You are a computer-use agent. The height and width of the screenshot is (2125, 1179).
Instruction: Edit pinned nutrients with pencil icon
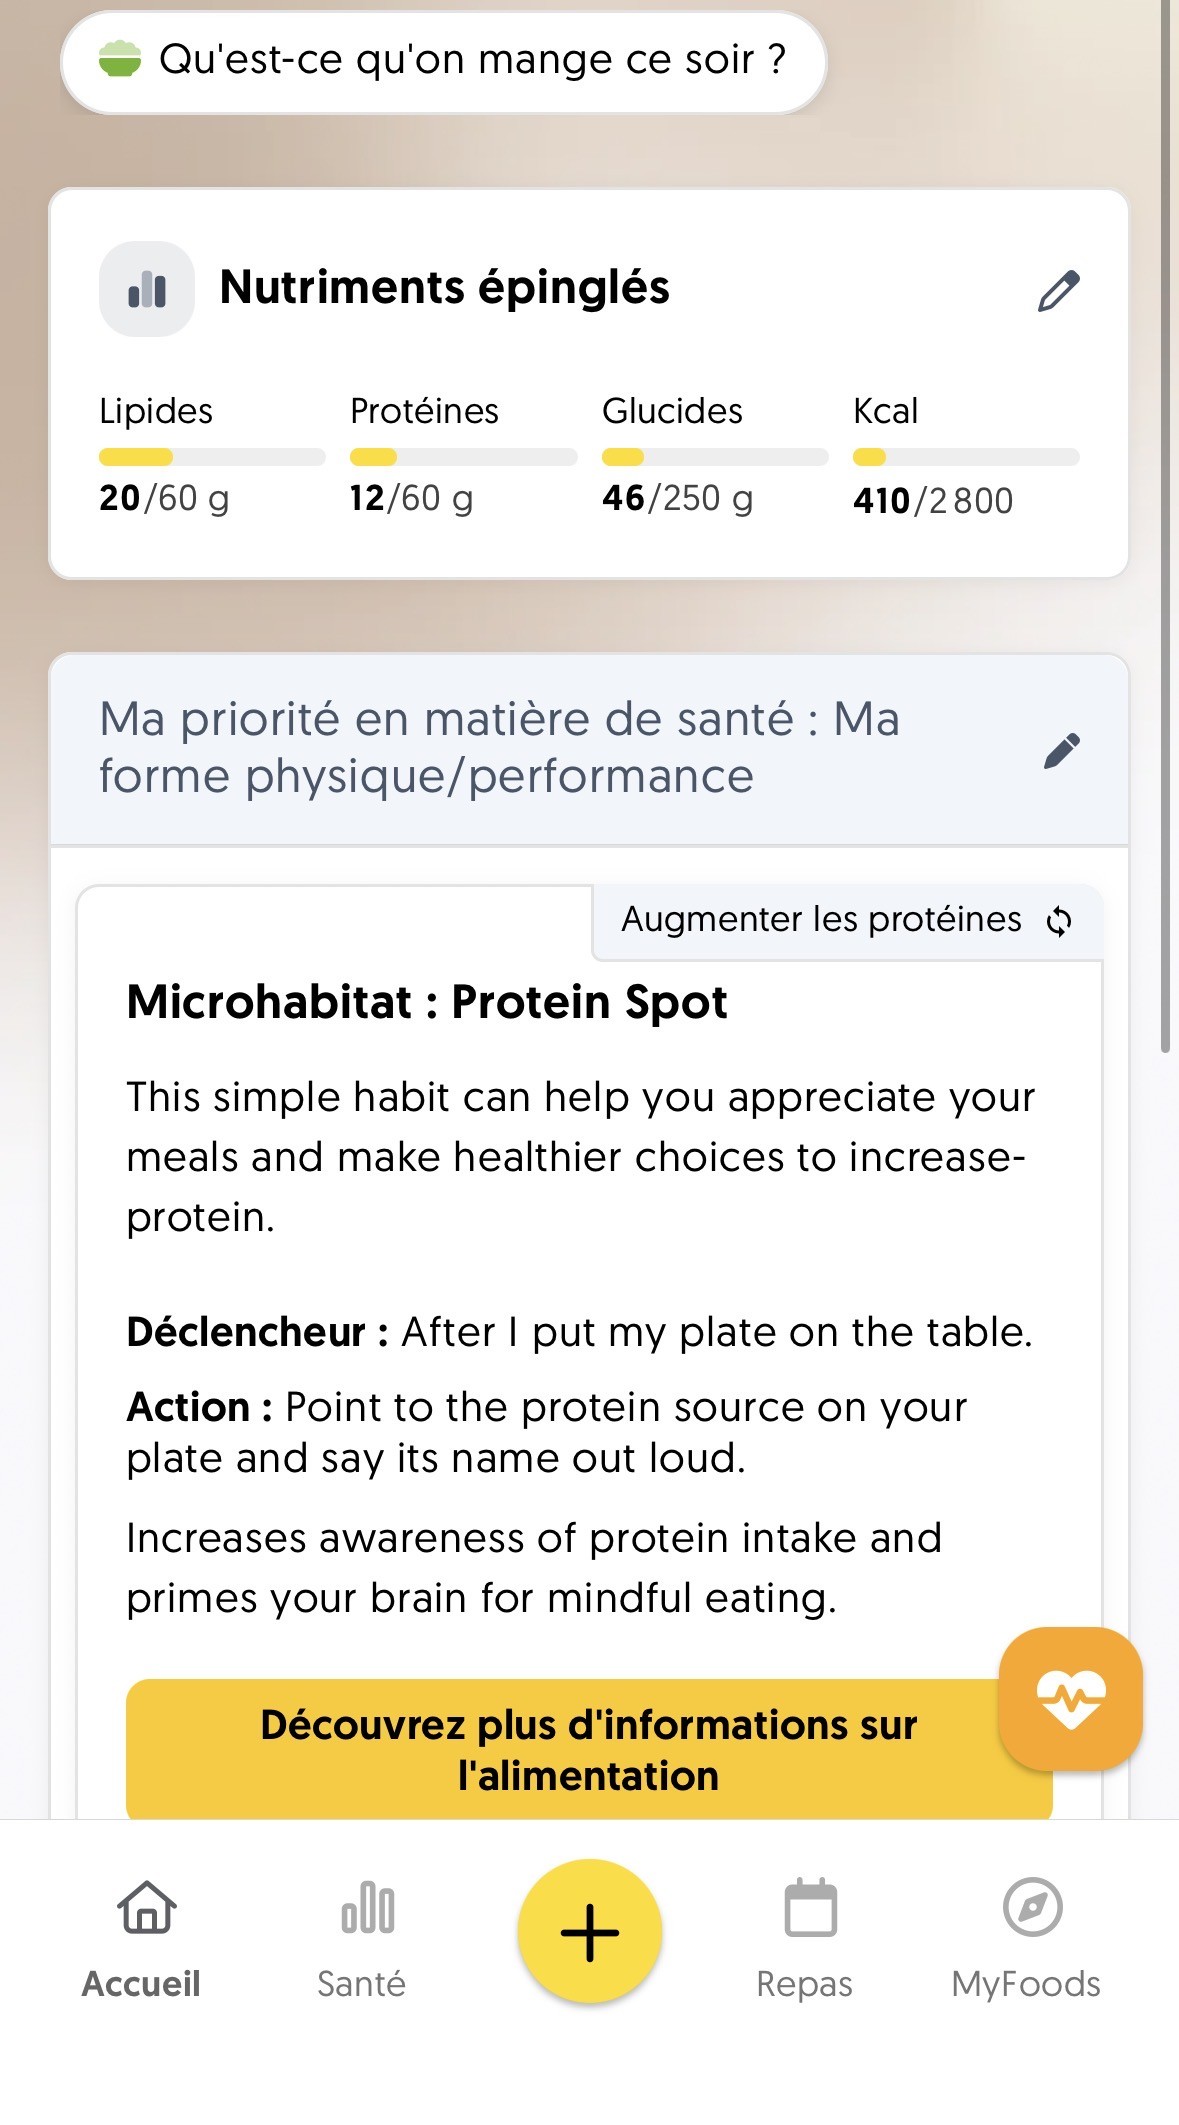coord(1058,291)
